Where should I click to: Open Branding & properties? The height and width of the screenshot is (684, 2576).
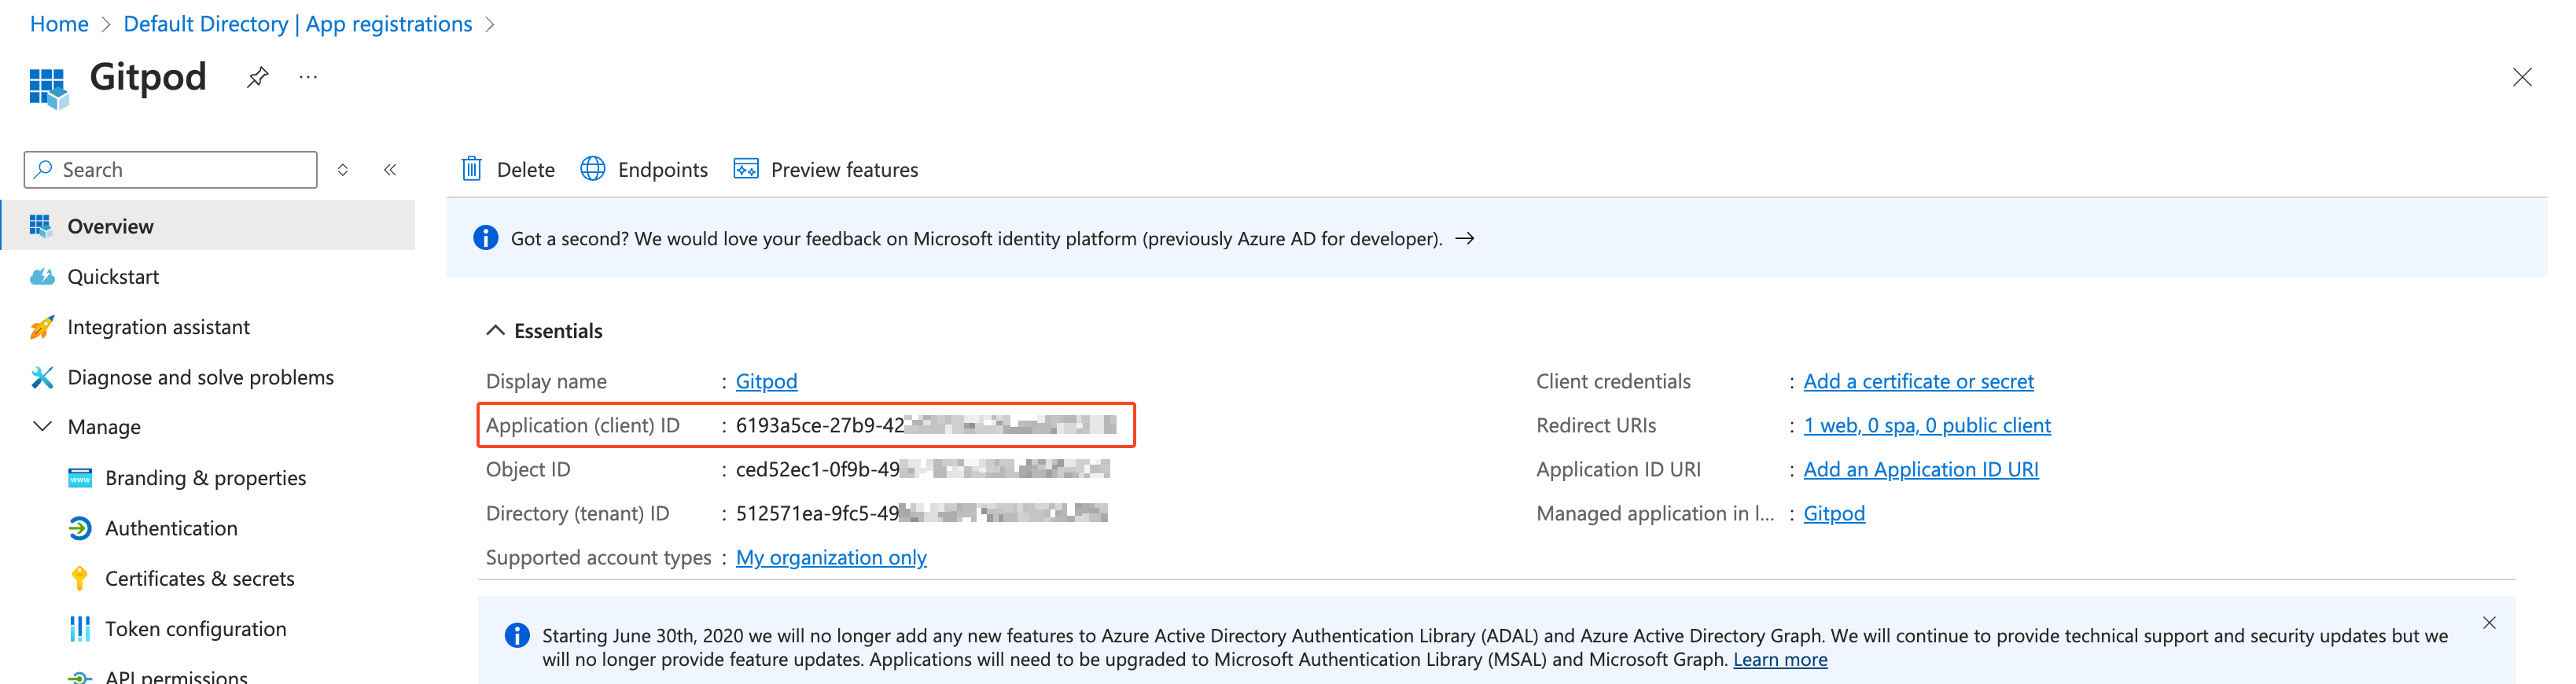point(206,478)
